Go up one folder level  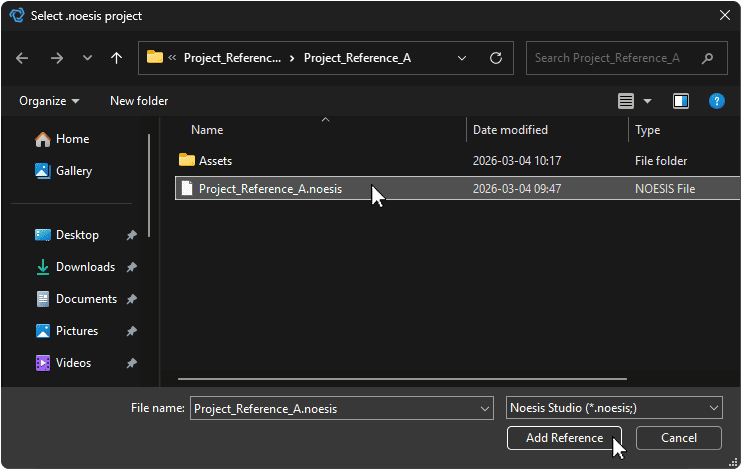click(x=116, y=58)
